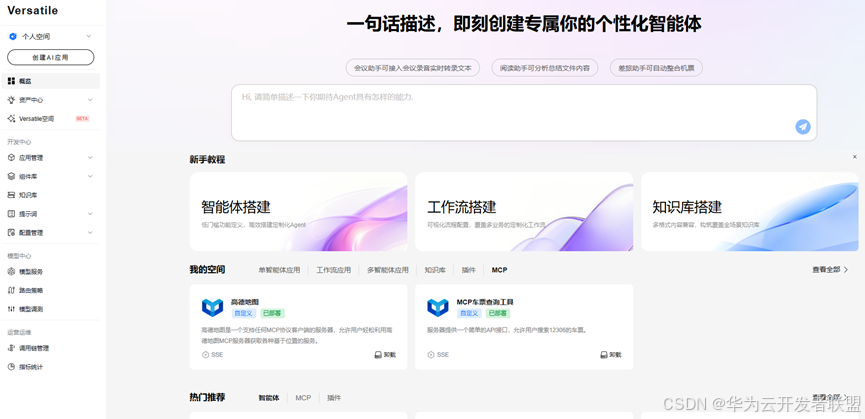Click the 高德地图 card title

click(245, 302)
